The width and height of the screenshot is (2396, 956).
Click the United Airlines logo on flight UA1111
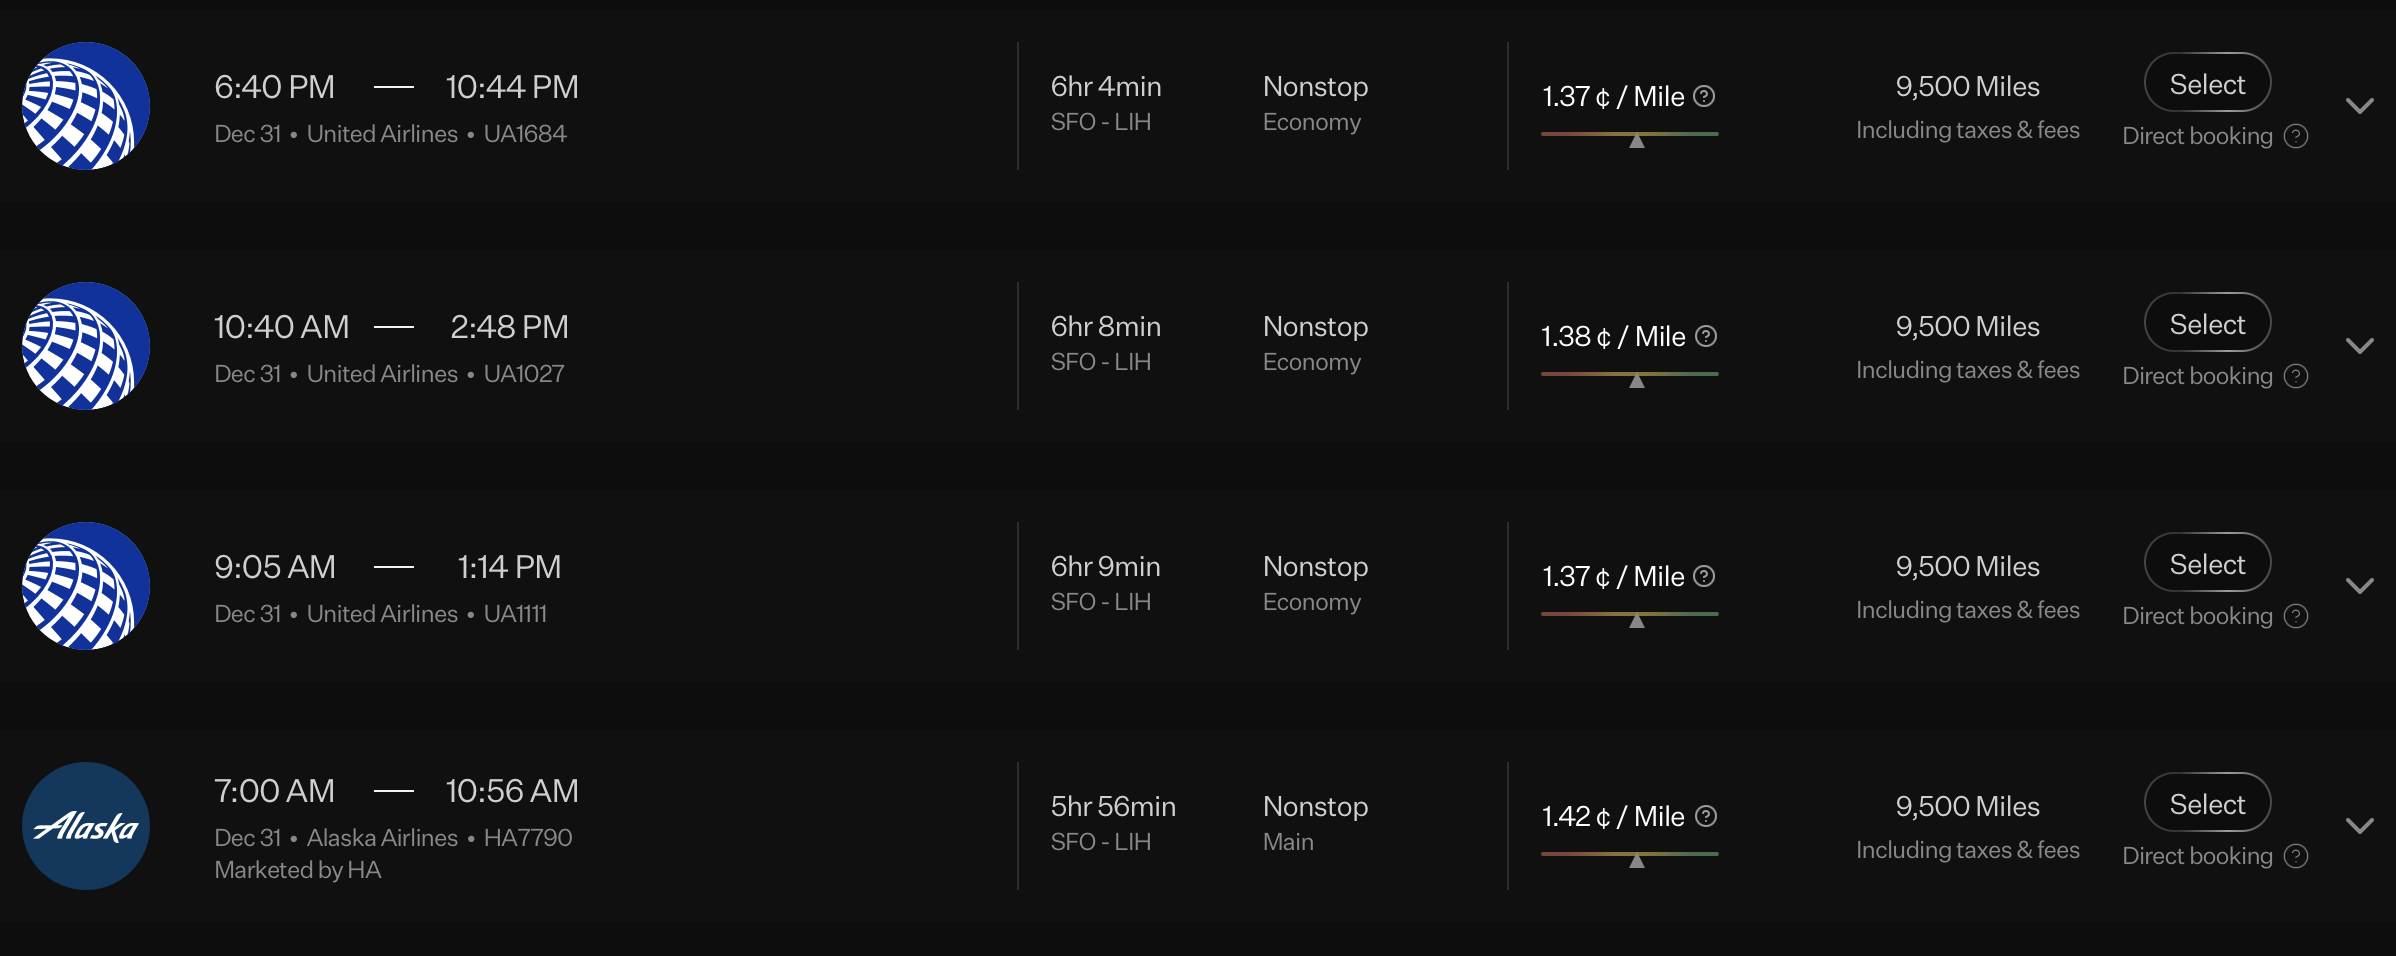pyautogui.click(x=86, y=585)
